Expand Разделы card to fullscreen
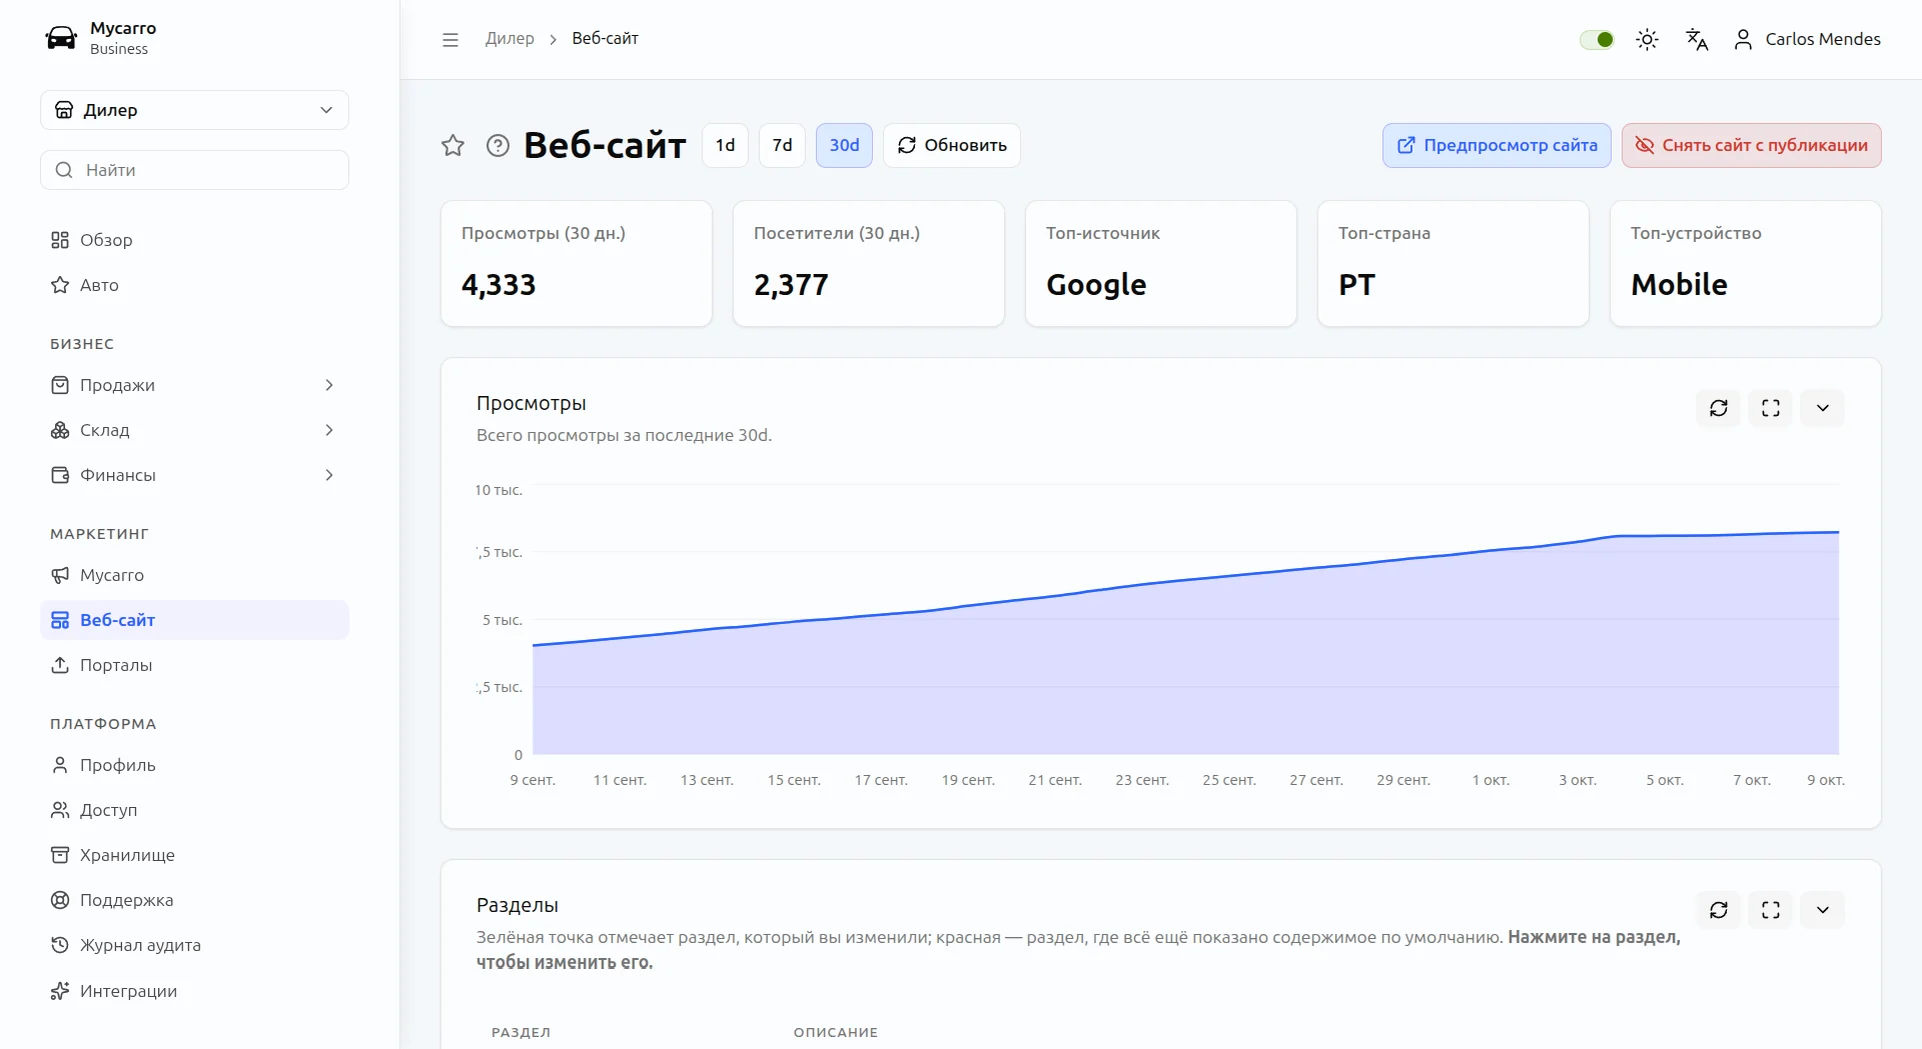The image size is (1922, 1049). [x=1771, y=910]
